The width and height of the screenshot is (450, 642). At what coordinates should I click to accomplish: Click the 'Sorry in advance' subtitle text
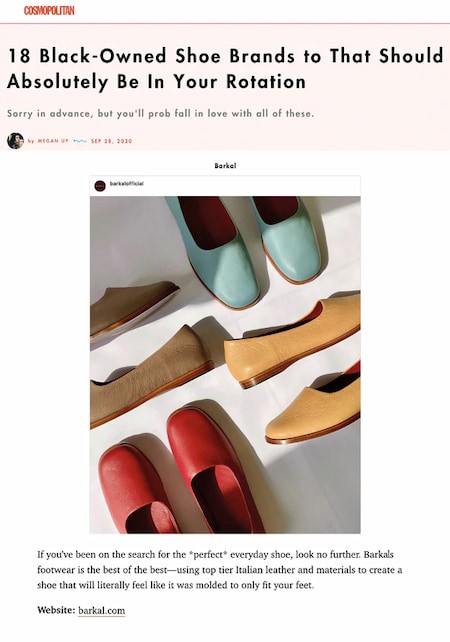[161, 113]
